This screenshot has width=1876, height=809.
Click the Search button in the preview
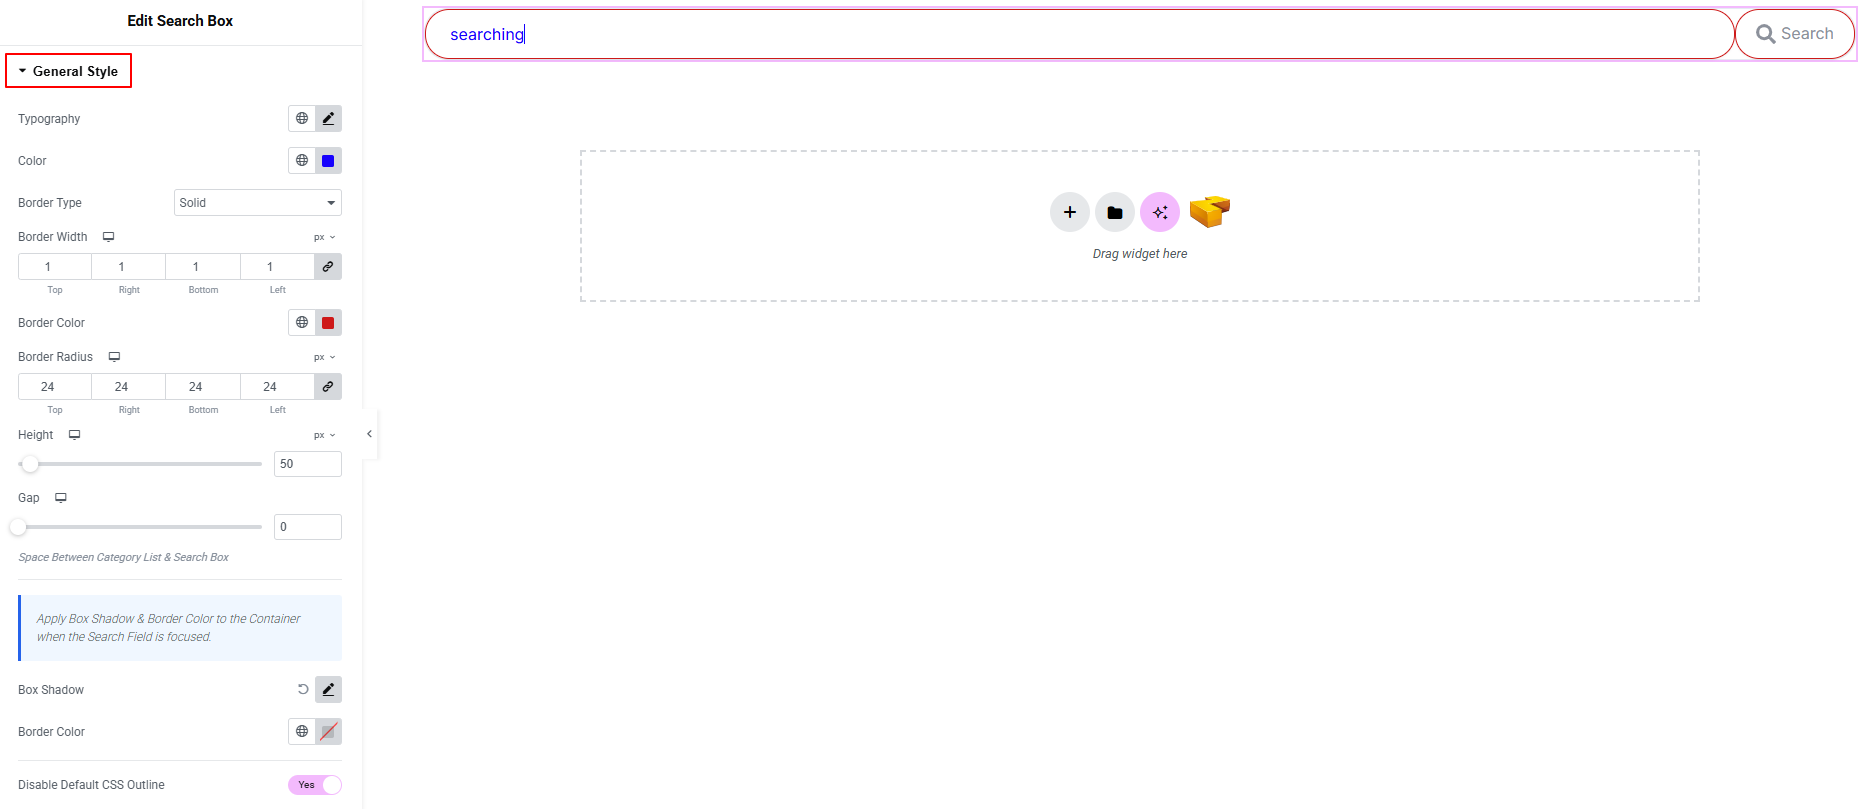[x=1794, y=34]
